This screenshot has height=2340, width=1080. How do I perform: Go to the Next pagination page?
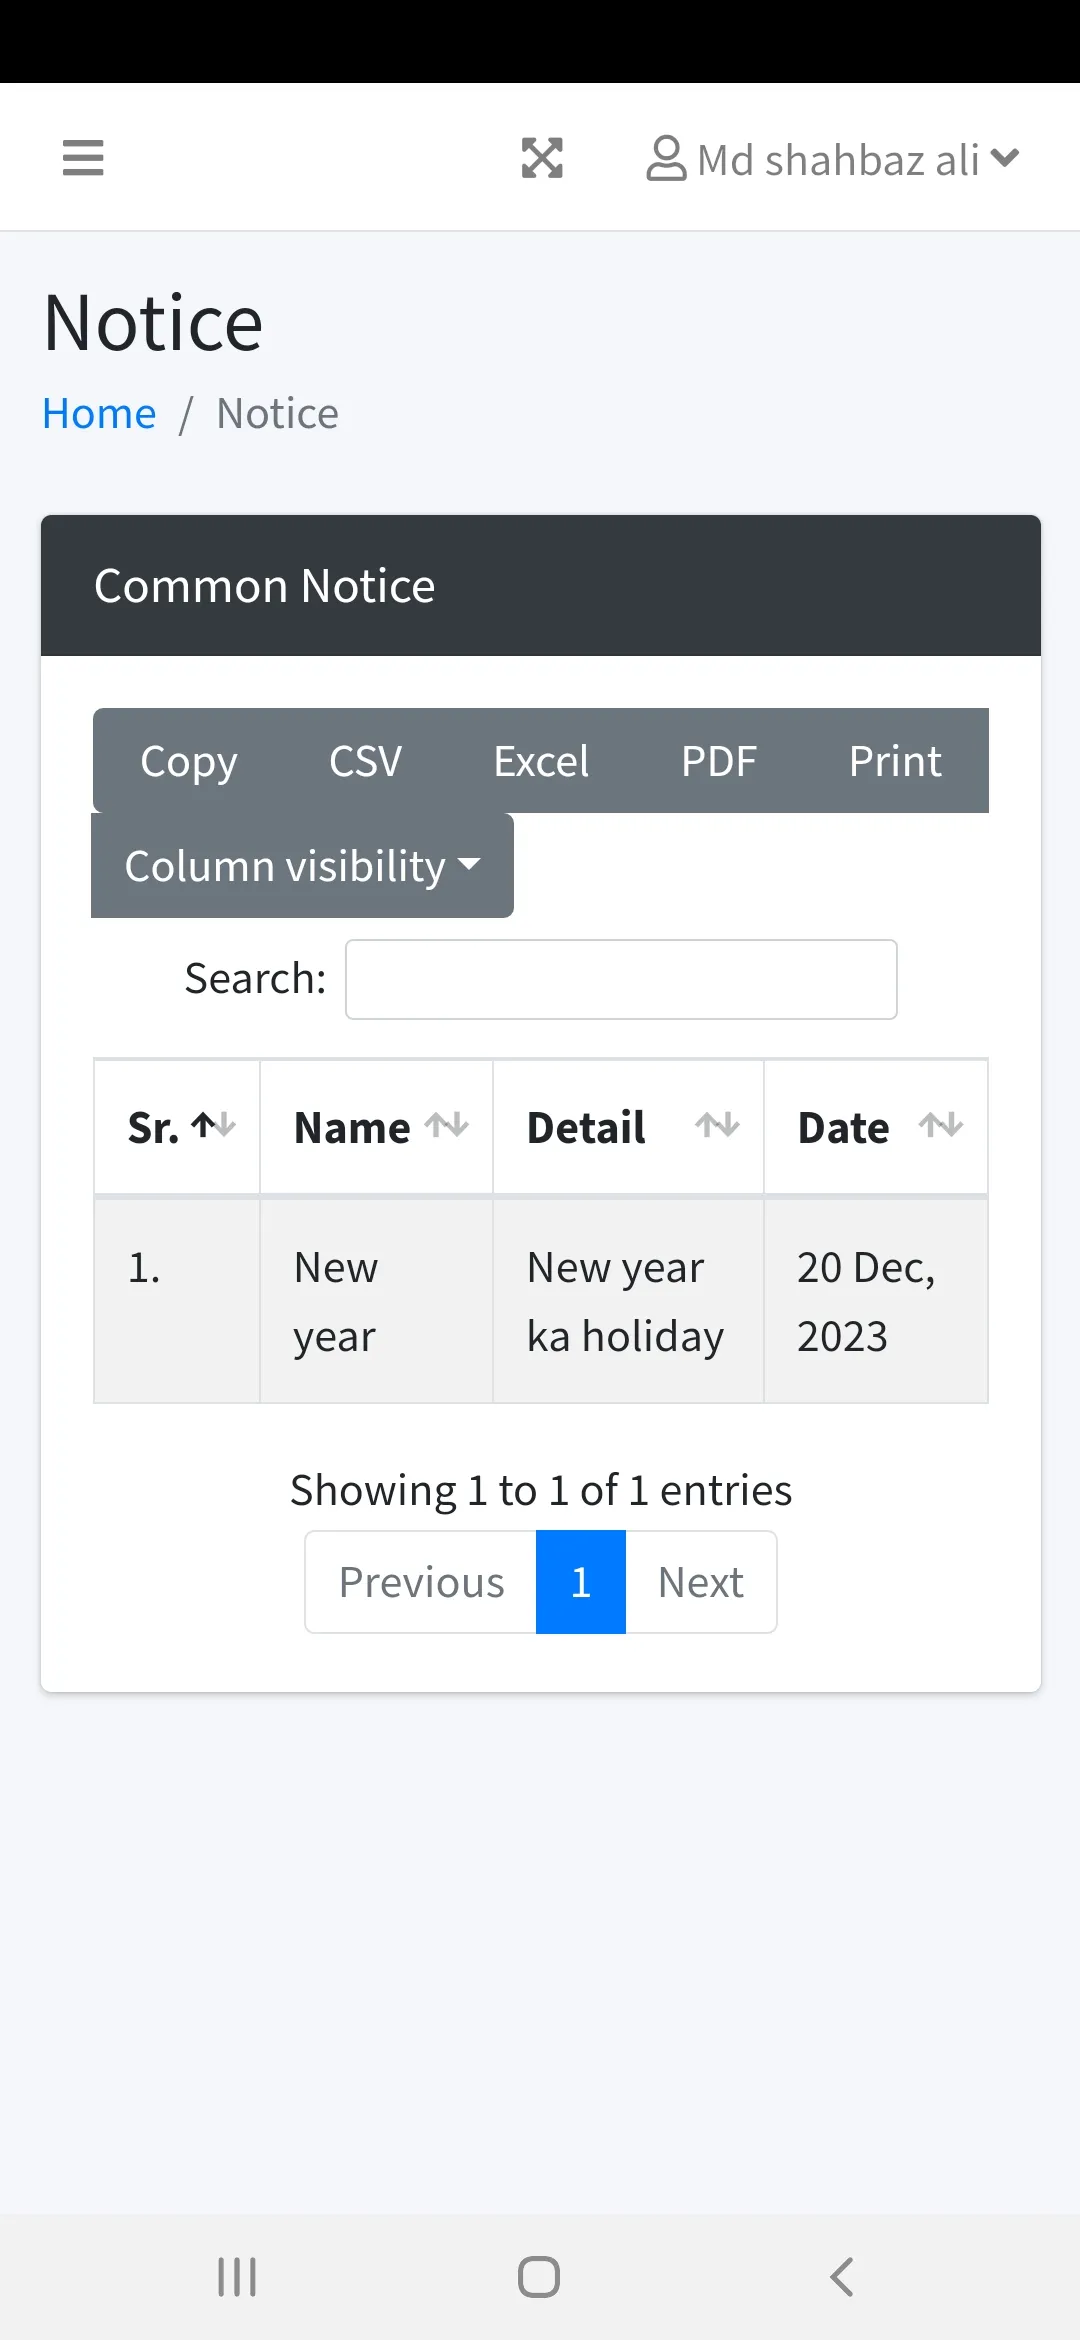tap(701, 1582)
